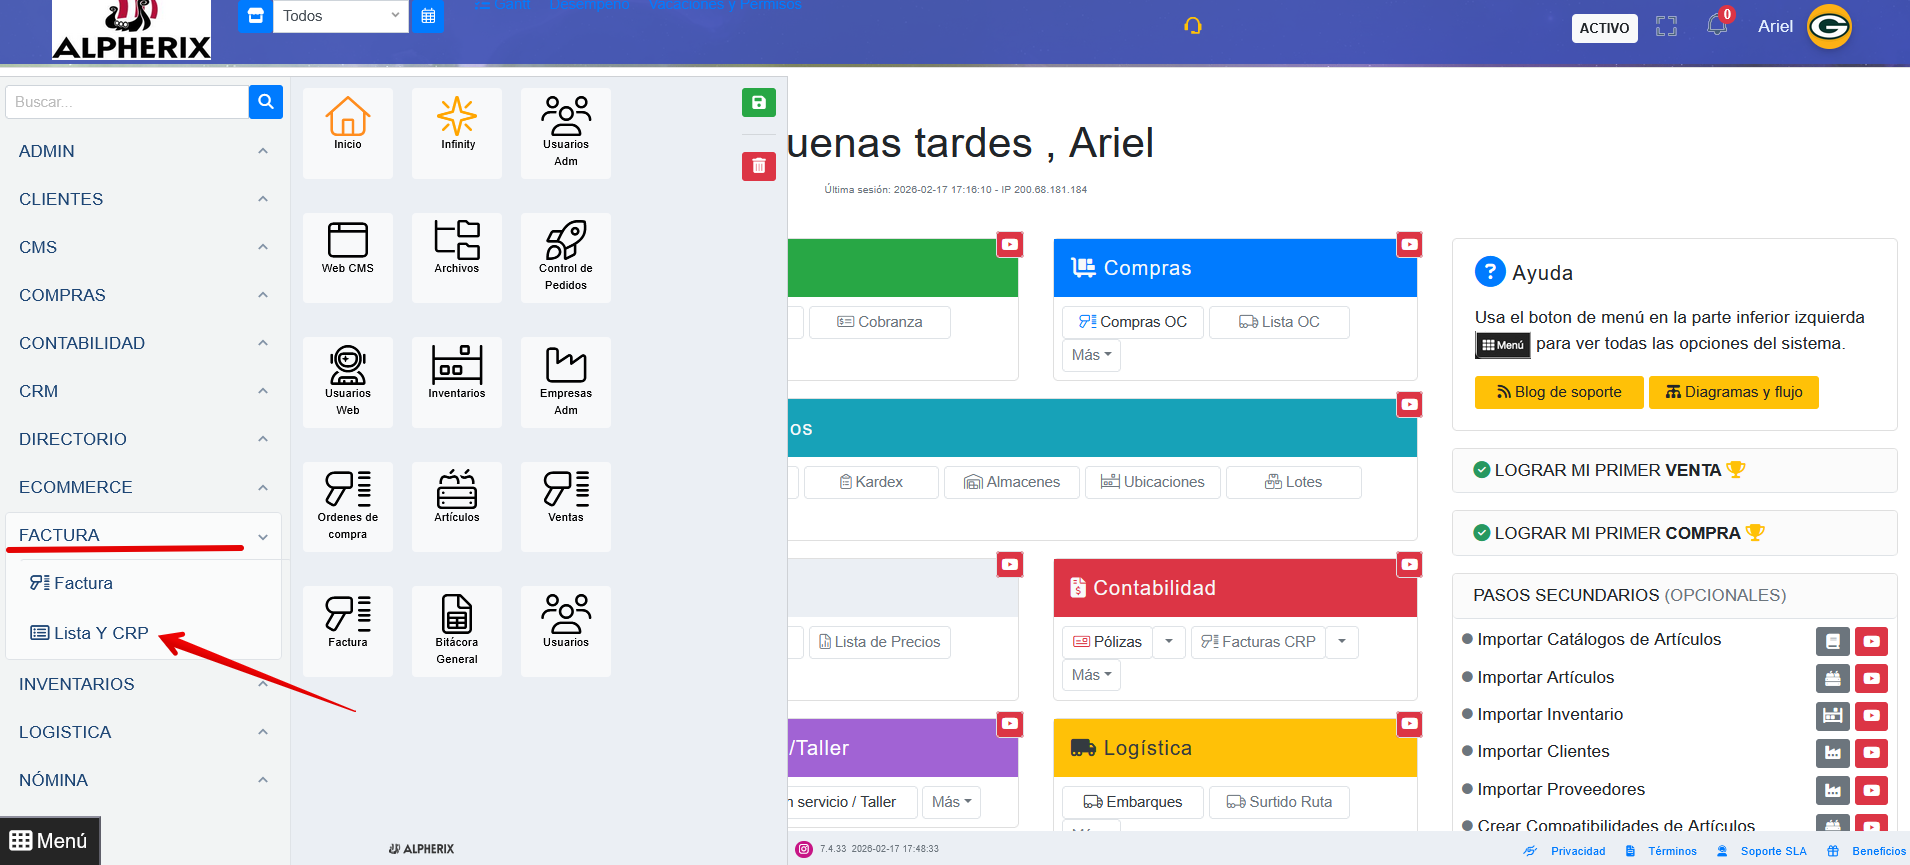Click the Blog de soporte button
Image resolution: width=1910 pixels, height=865 pixels.
point(1558,392)
